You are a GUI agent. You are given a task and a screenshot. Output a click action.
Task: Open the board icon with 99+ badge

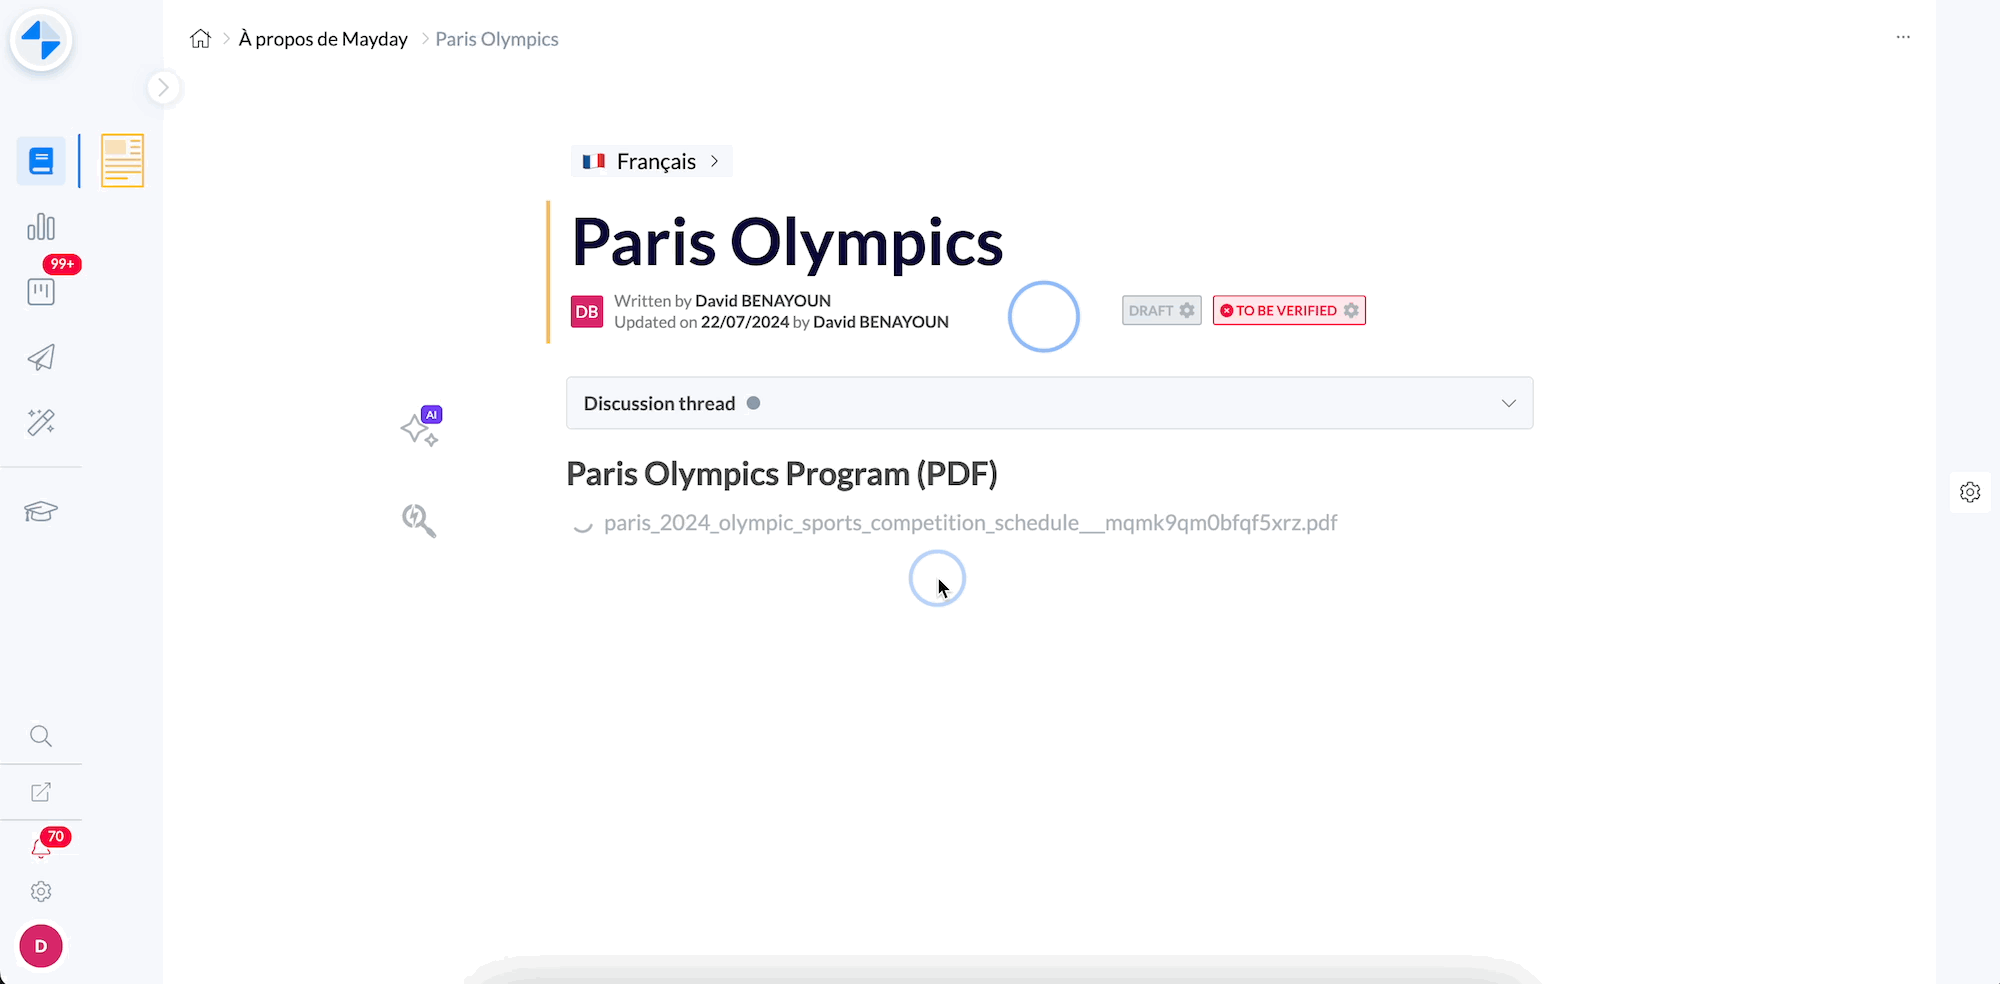(41, 291)
